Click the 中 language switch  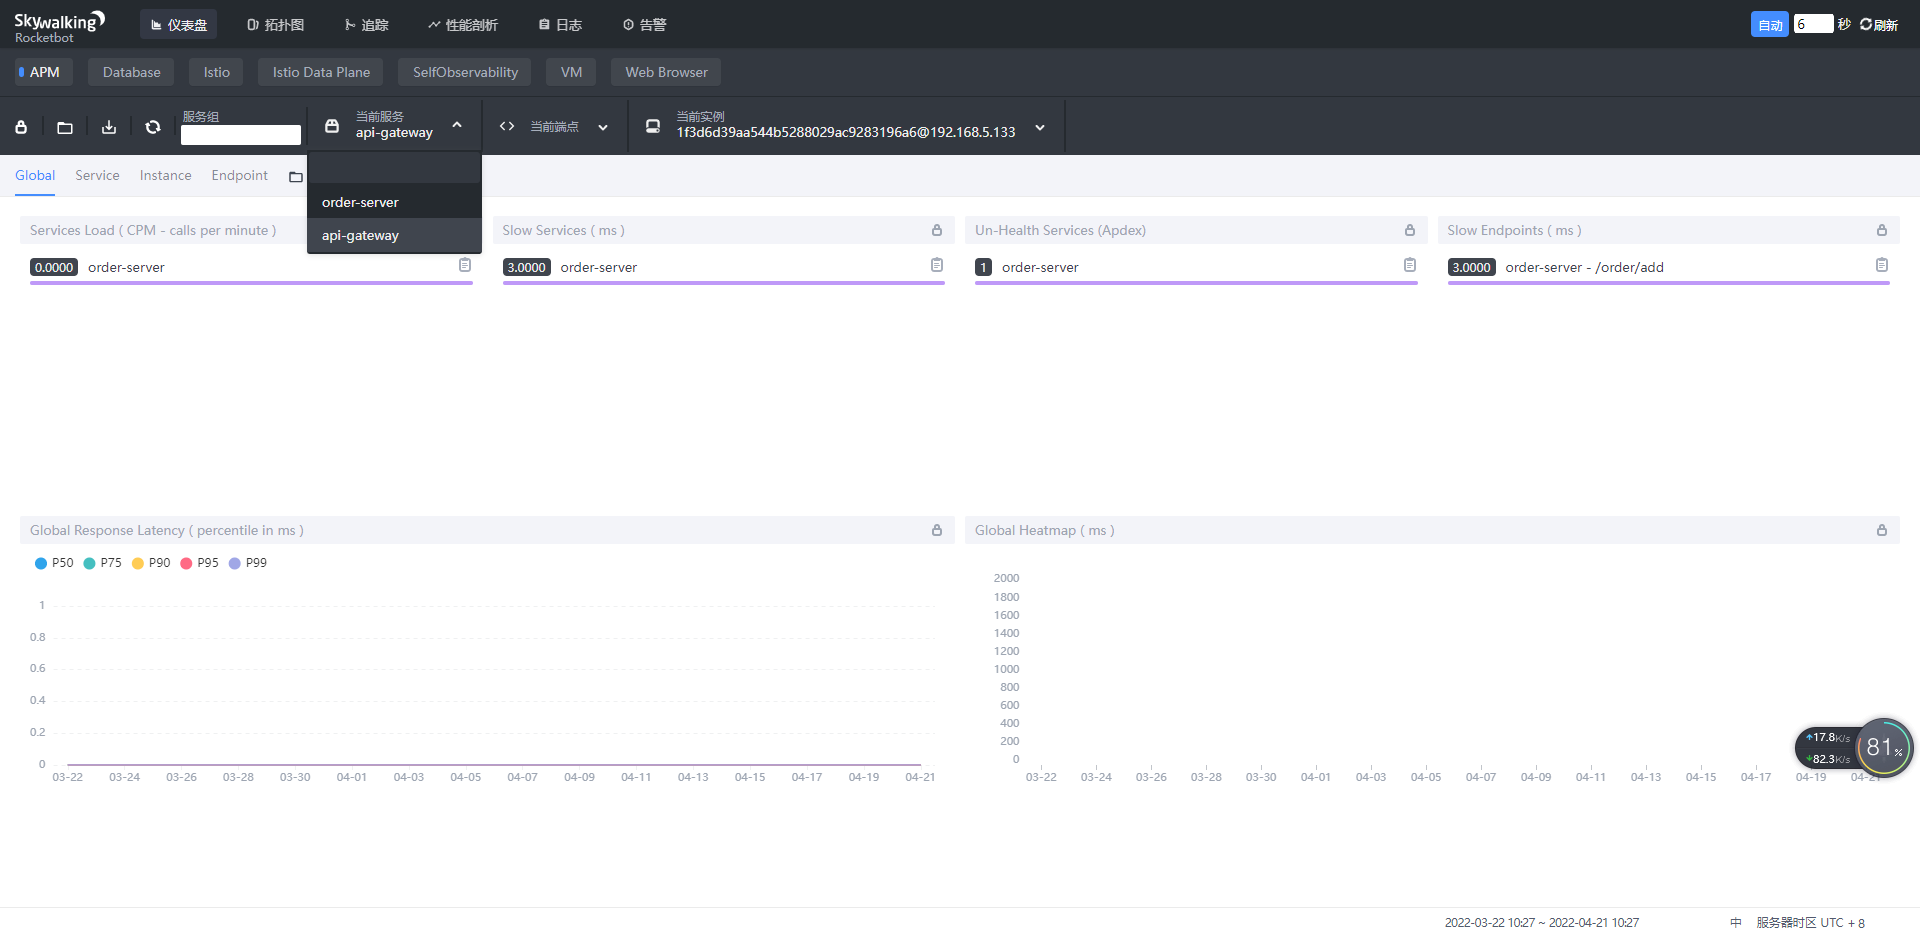pos(1736,923)
